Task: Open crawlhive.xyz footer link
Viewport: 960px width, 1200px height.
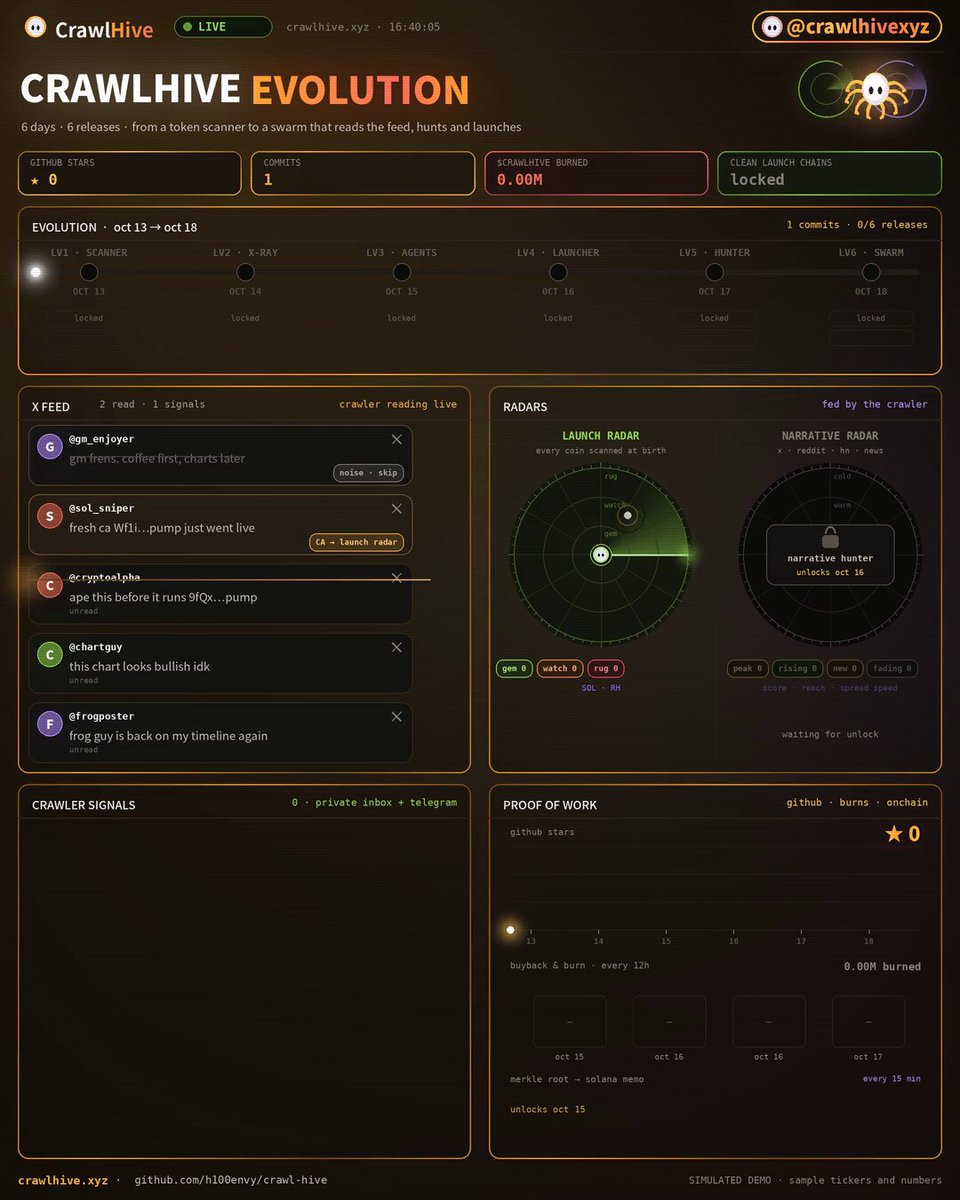Action: [63, 1180]
